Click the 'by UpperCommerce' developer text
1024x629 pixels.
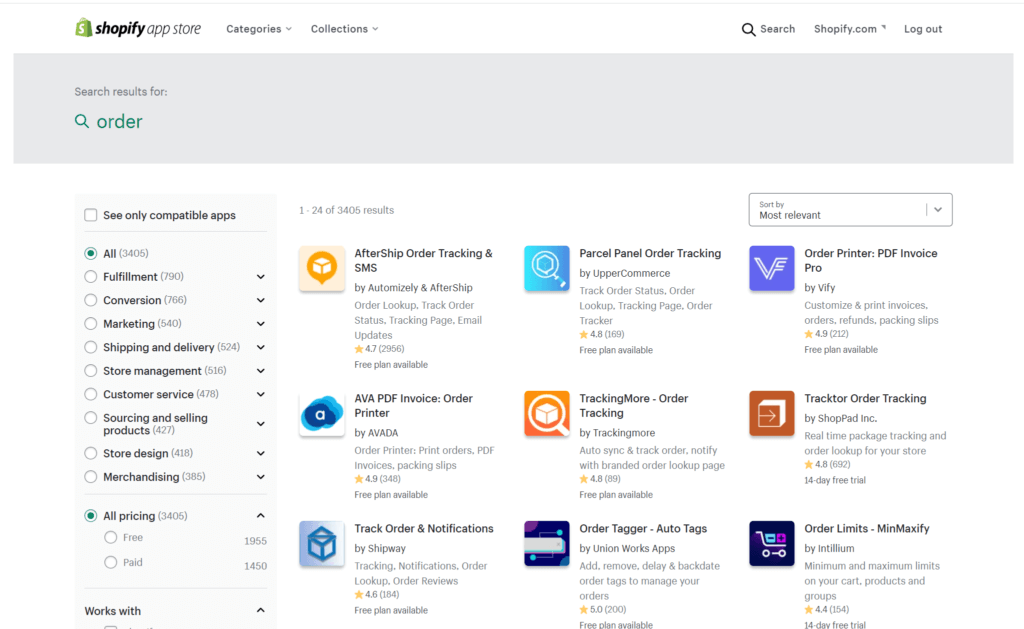(x=624, y=273)
